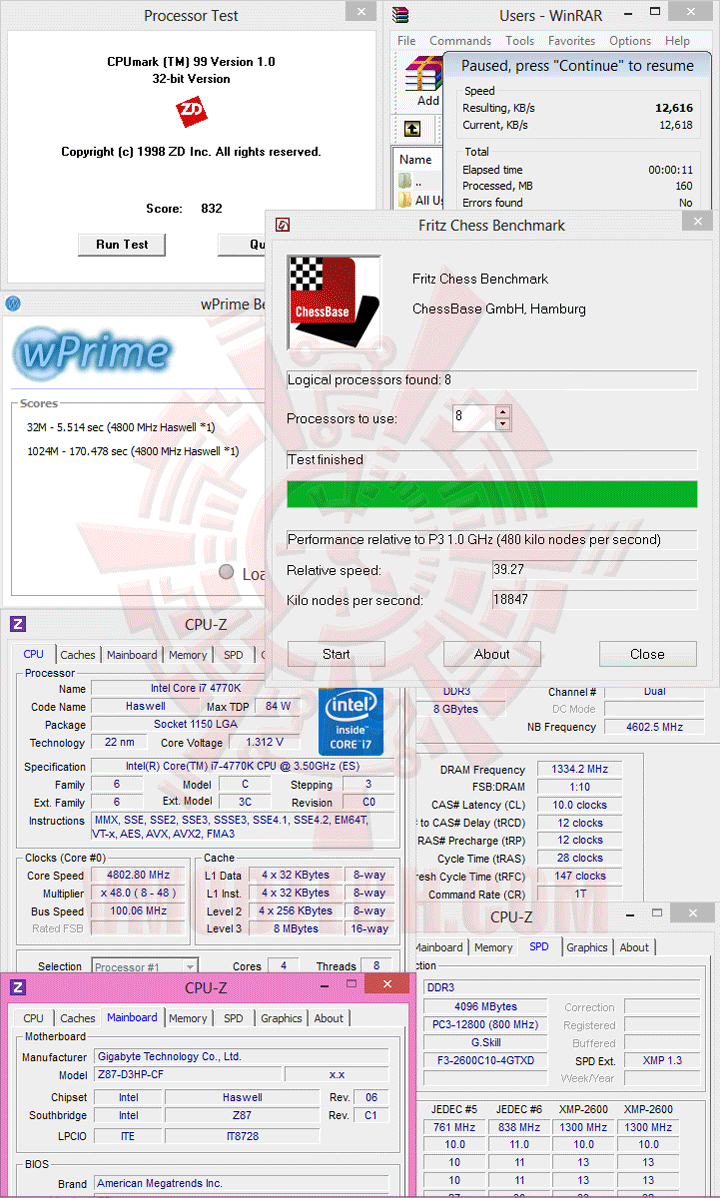Switch to SPD tab in upper CPU-Z window

pos(234,655)
